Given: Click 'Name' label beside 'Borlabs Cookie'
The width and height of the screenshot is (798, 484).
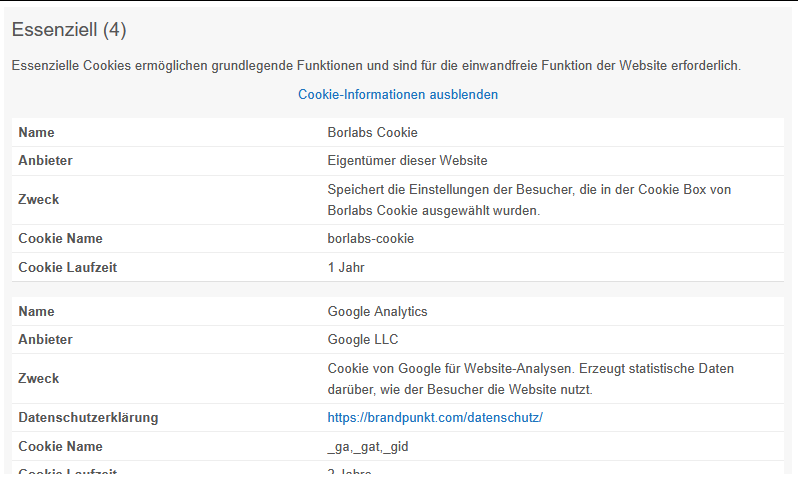Looking at the screenshot, I should tap(36, 132).
